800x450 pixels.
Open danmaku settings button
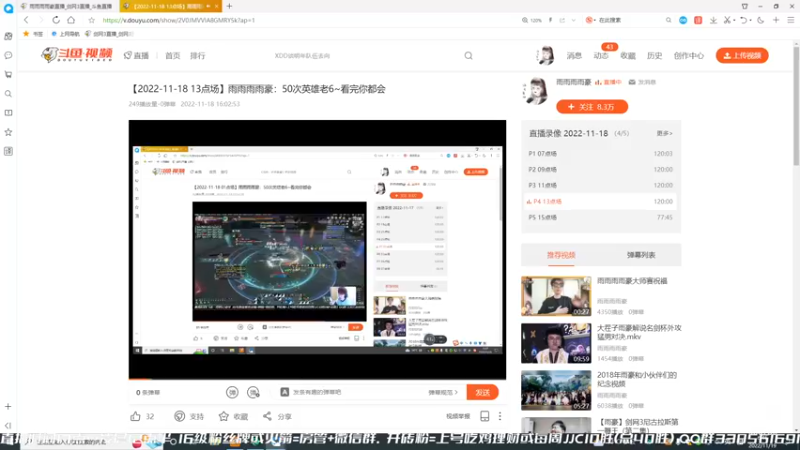click(x=253, y=392)
